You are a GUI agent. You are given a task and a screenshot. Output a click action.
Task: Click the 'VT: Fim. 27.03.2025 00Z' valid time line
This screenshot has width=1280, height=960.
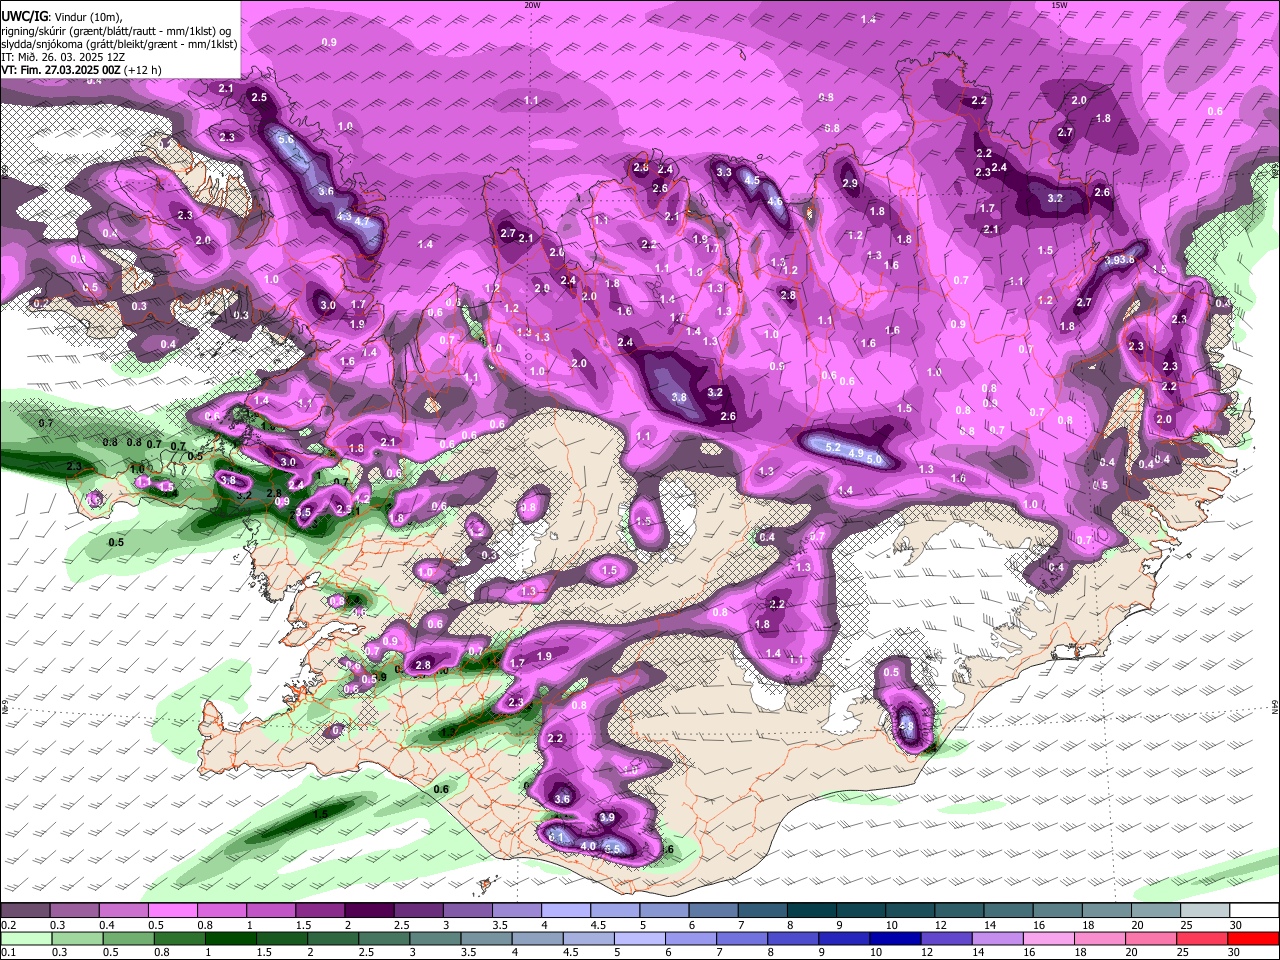[x=82, y=70]
